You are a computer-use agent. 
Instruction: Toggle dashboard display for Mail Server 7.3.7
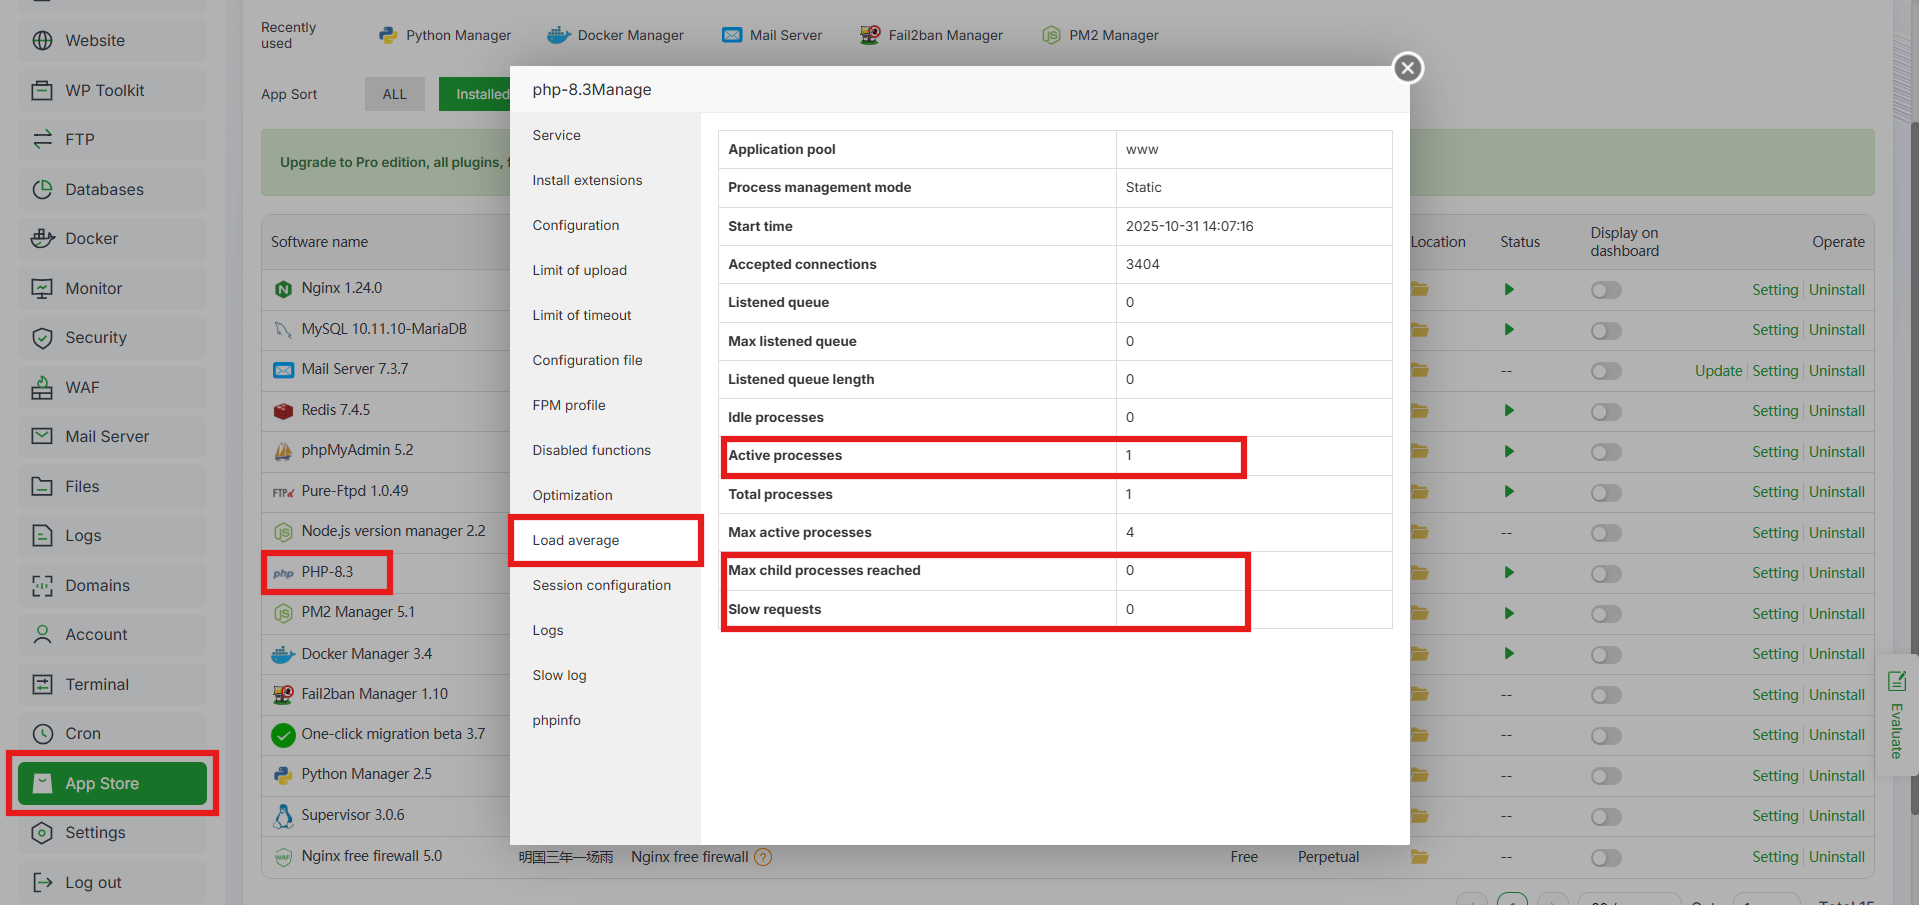(1606, 371)
